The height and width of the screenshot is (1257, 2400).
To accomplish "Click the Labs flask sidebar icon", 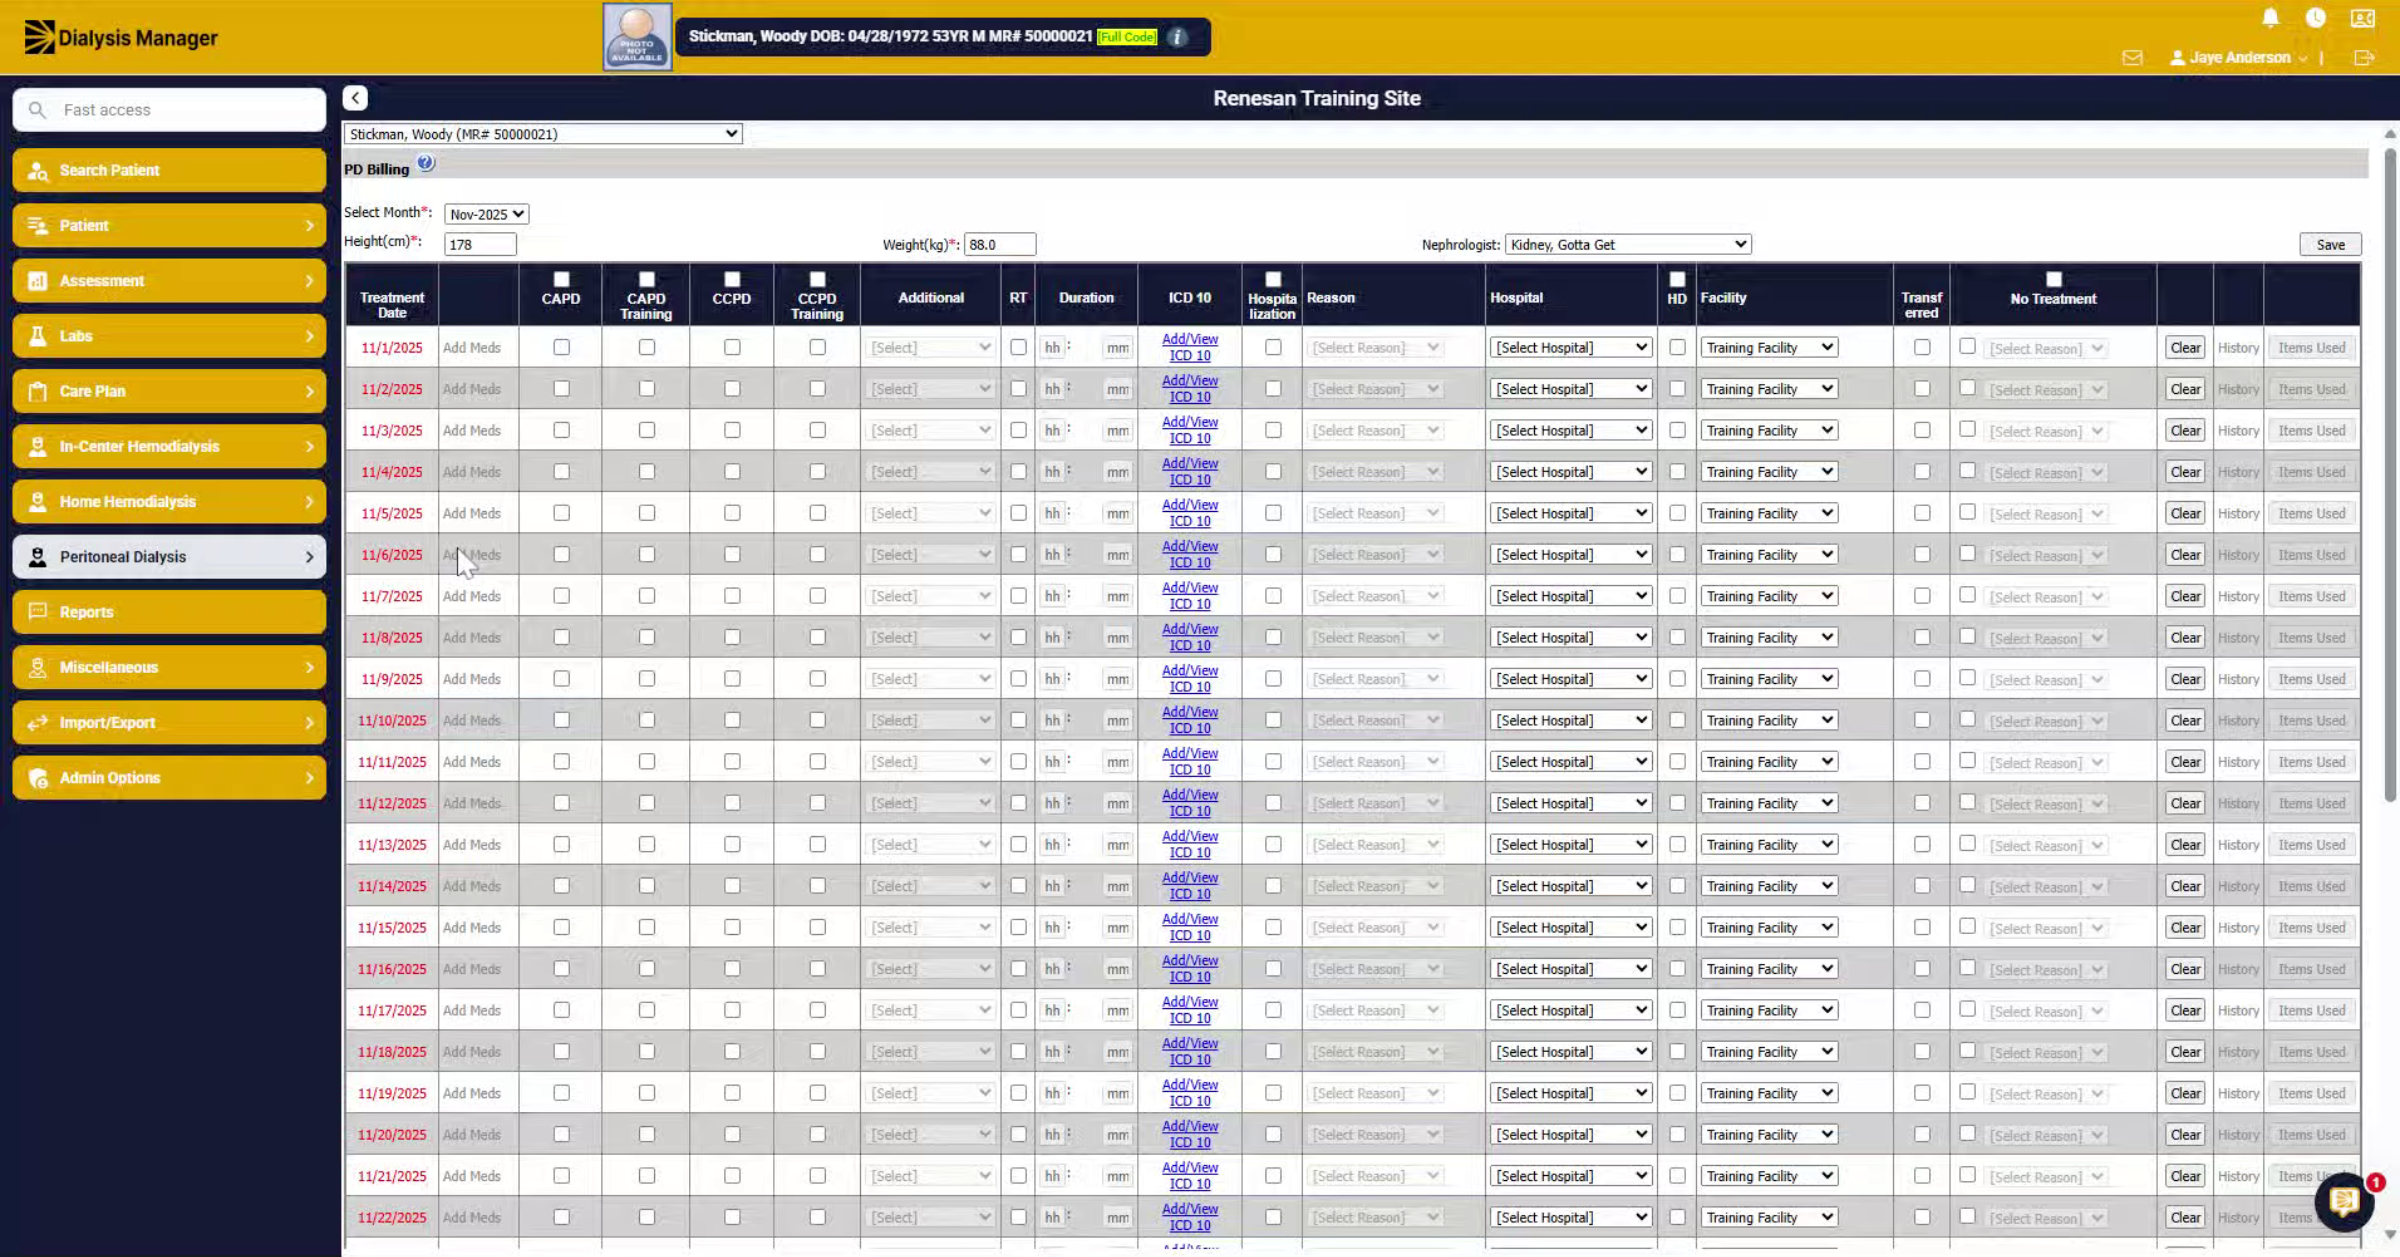I will tap(38, 336).
